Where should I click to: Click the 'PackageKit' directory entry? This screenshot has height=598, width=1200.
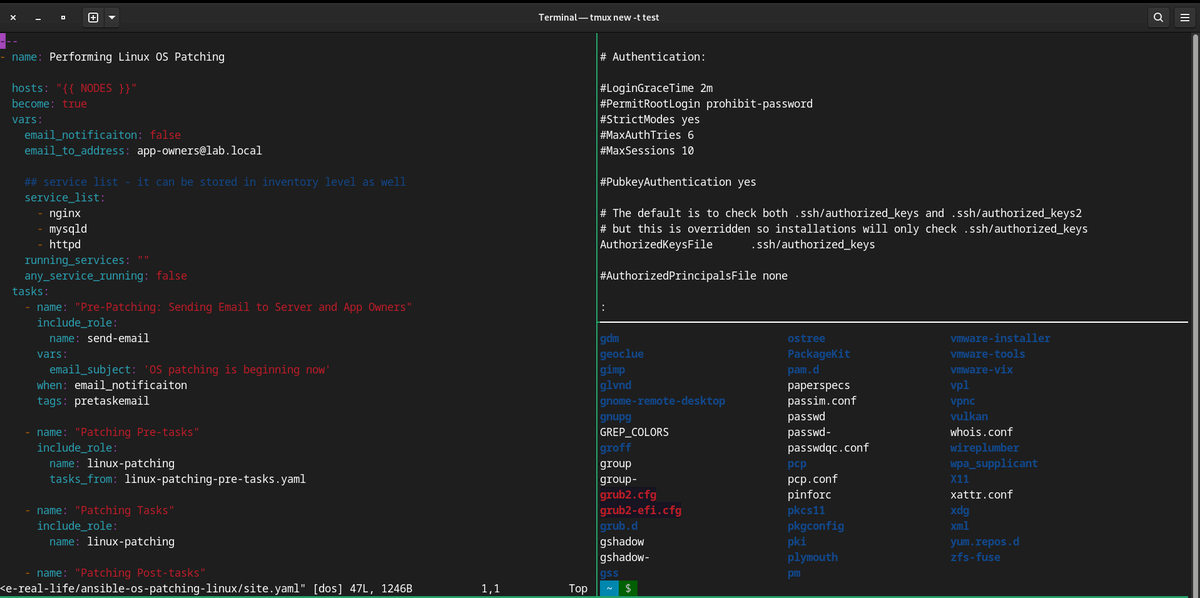tap(819, 354)
